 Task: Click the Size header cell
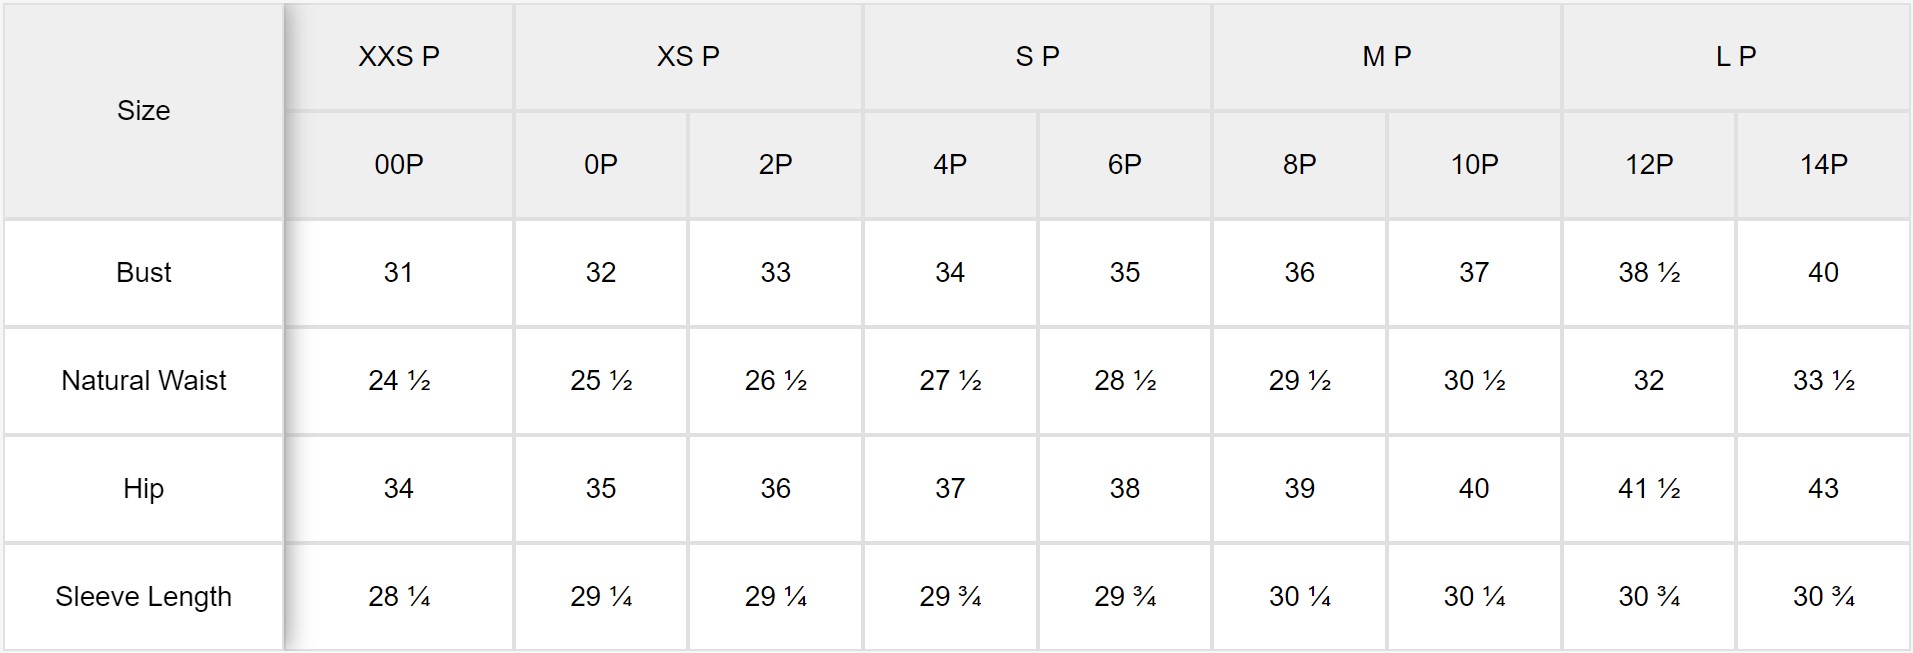tap(143, 111)
